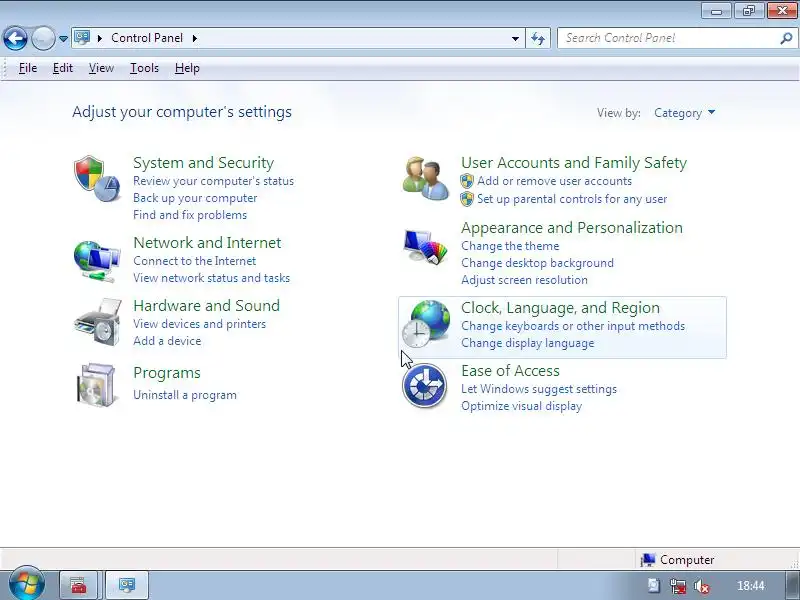The height and width of the screenshot is (600, 800).
Task: Click View network status and tasks
Action: (211, 278)
